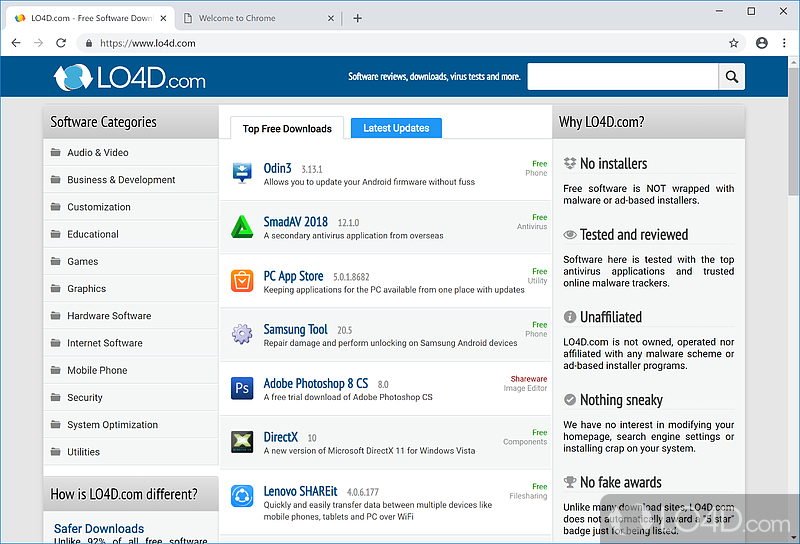Open the Internet Software category
The width and height of the screenshot is (800, 544).
(131, 343)
